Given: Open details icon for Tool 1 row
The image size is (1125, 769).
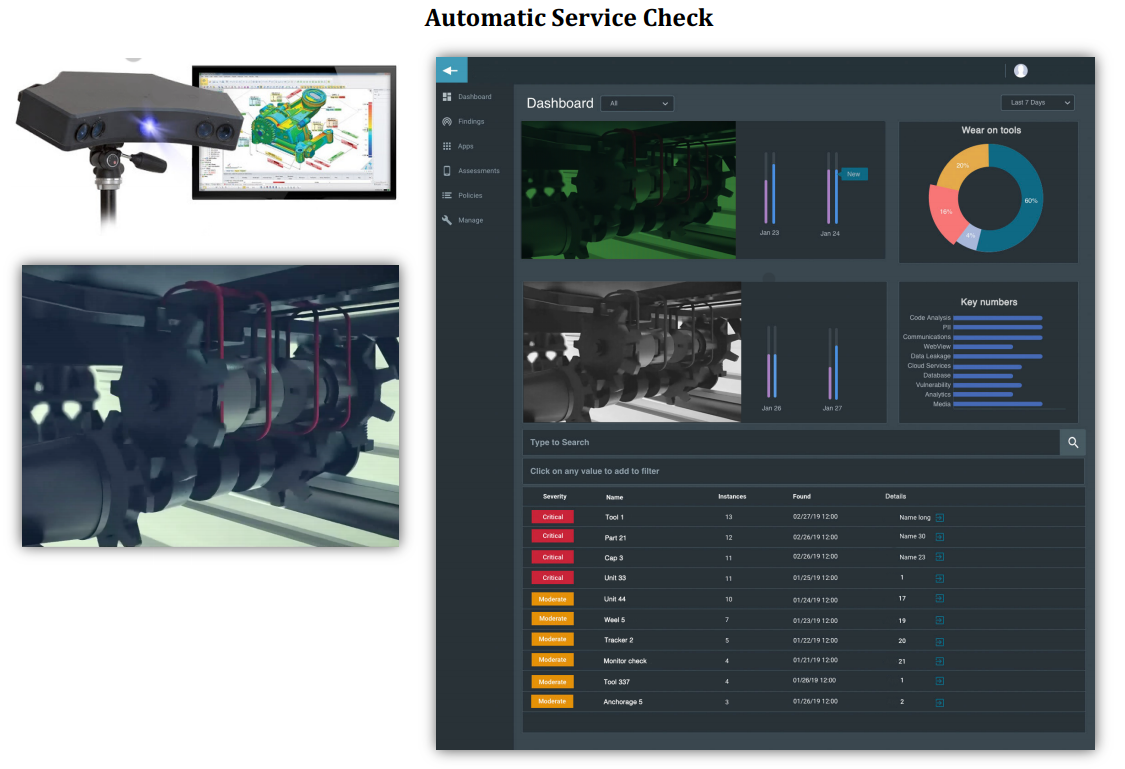Looking at the screenshot, I should pyautogui.click(x=939, y=517).
